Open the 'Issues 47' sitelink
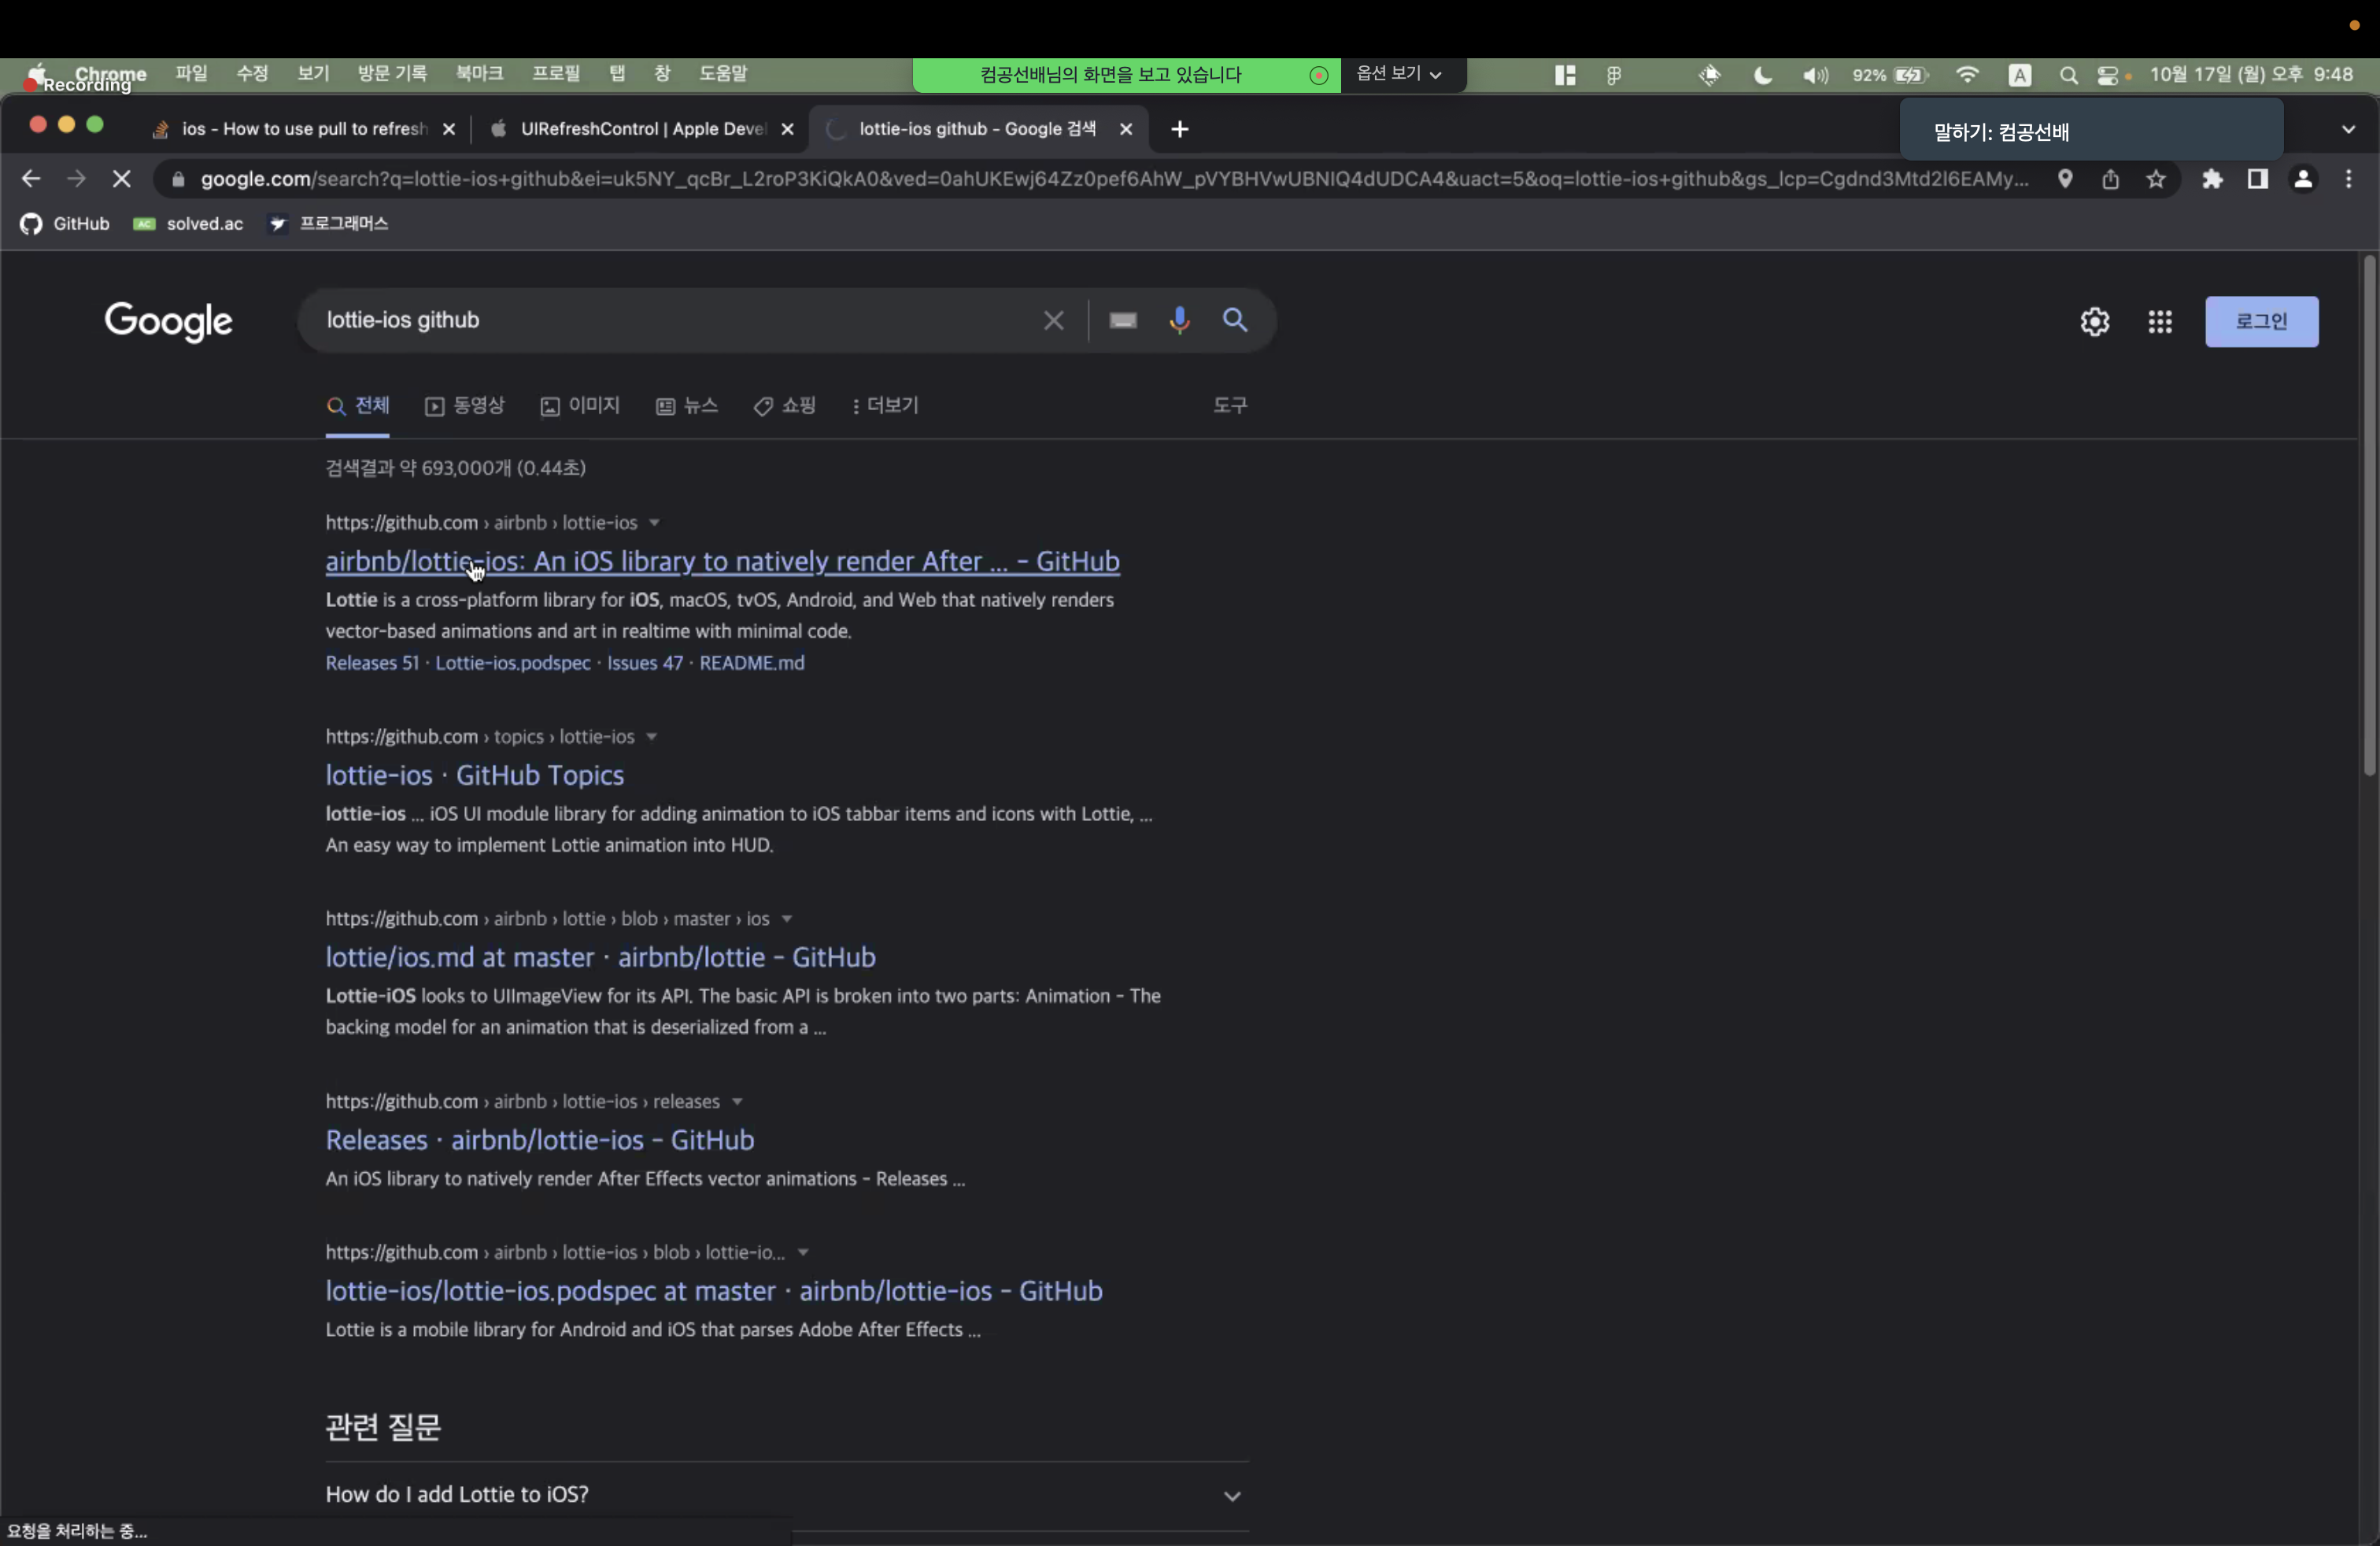 click(644, 663)
